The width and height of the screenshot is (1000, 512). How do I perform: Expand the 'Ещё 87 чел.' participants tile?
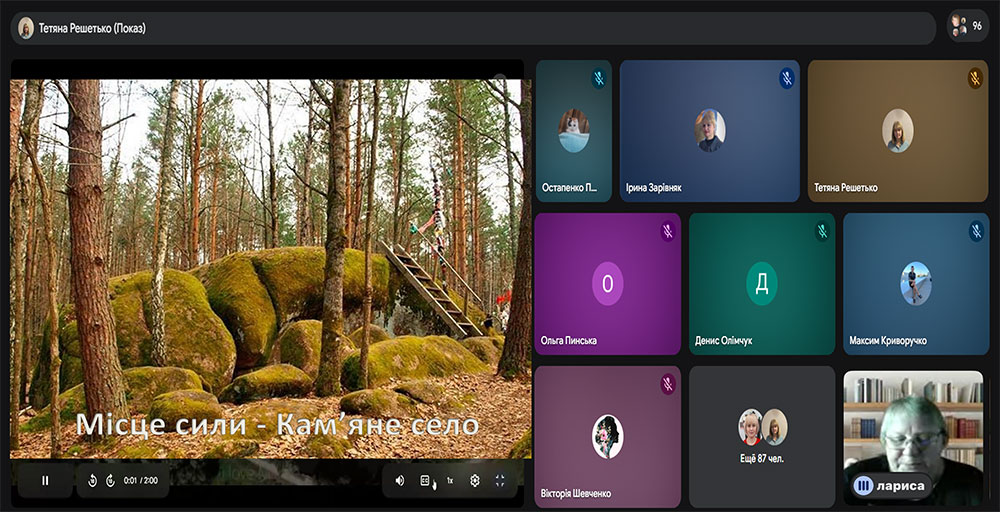761,436
